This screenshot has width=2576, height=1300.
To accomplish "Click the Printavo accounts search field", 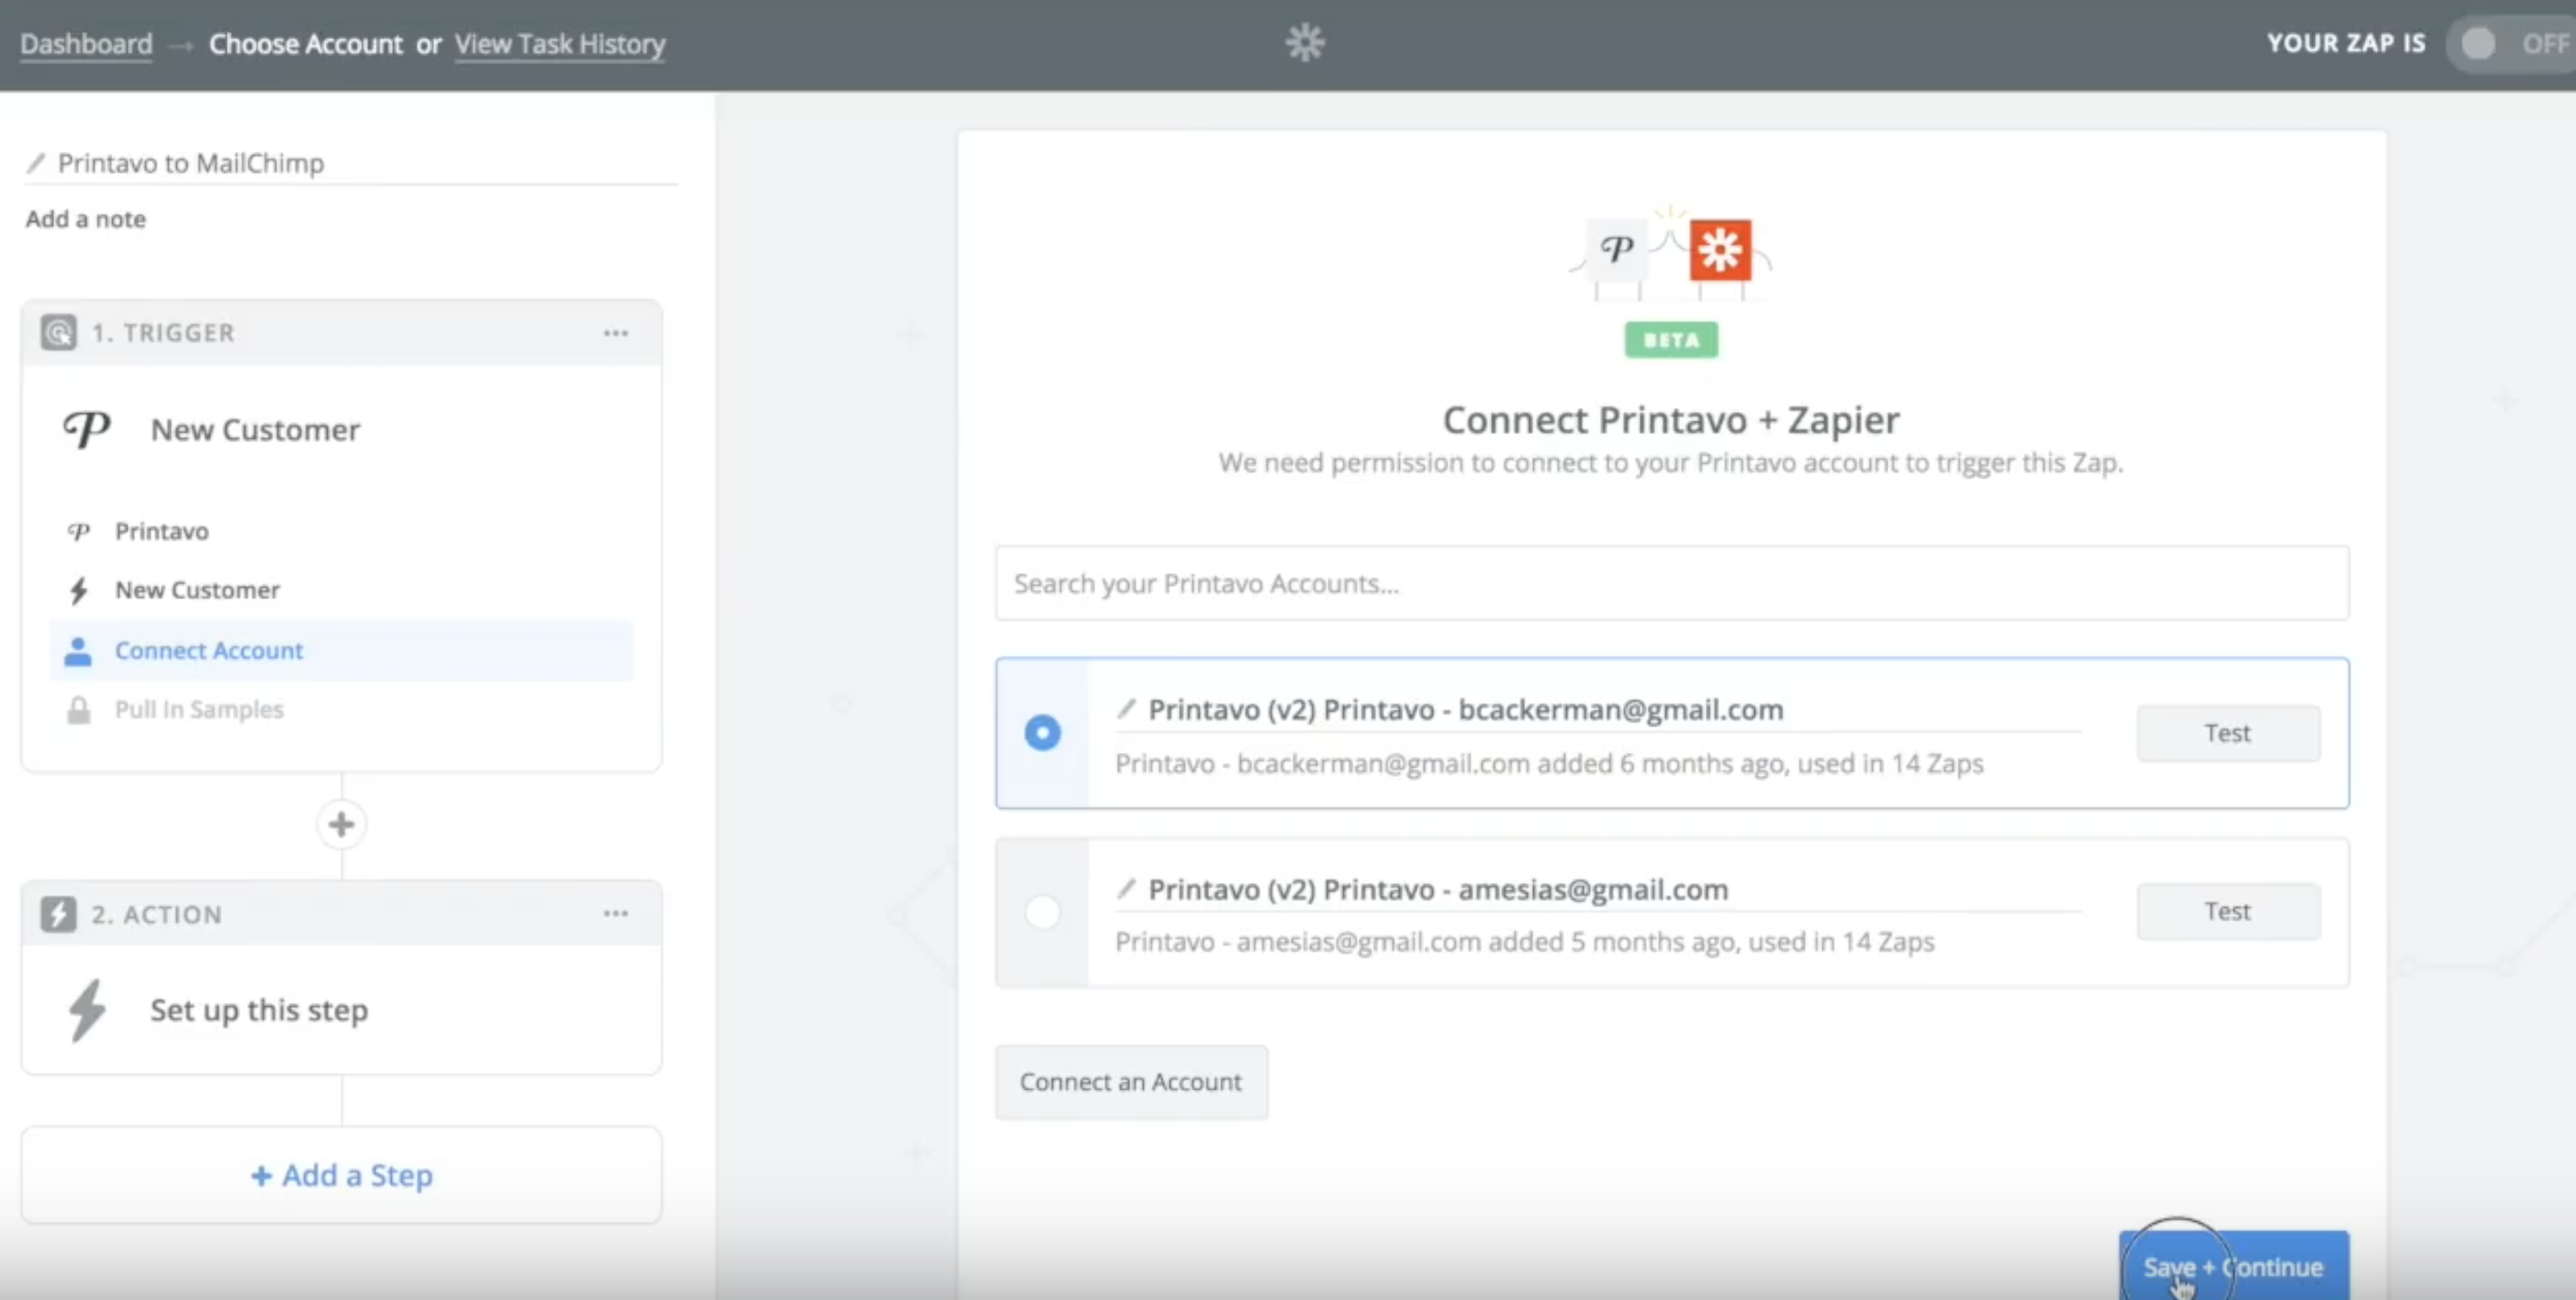I will (1670, 583).
